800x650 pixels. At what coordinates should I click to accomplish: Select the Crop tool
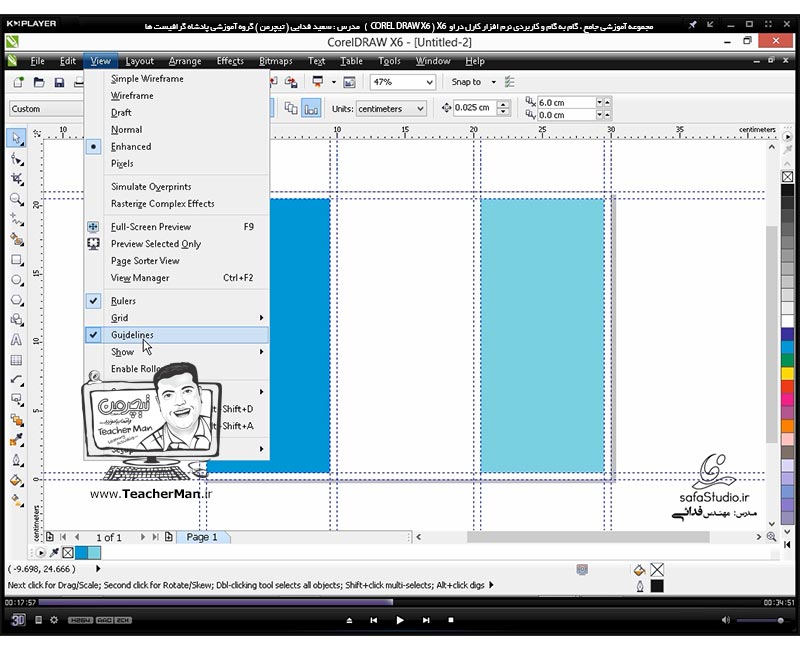pyautogui.click(x=16, y=179)
